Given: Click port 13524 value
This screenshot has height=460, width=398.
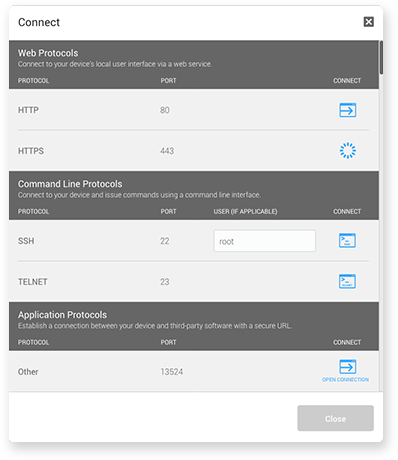Looking at the screenshot, I should tap(171, 372).
